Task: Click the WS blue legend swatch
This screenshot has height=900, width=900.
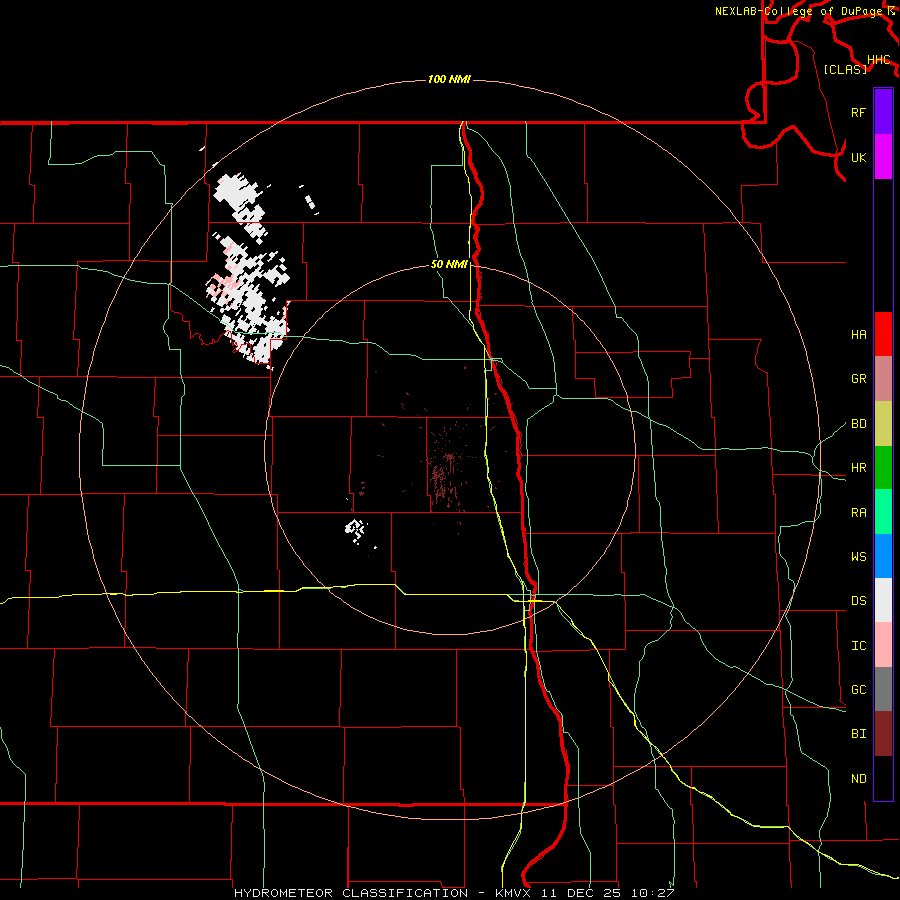Action: (883, 556)
